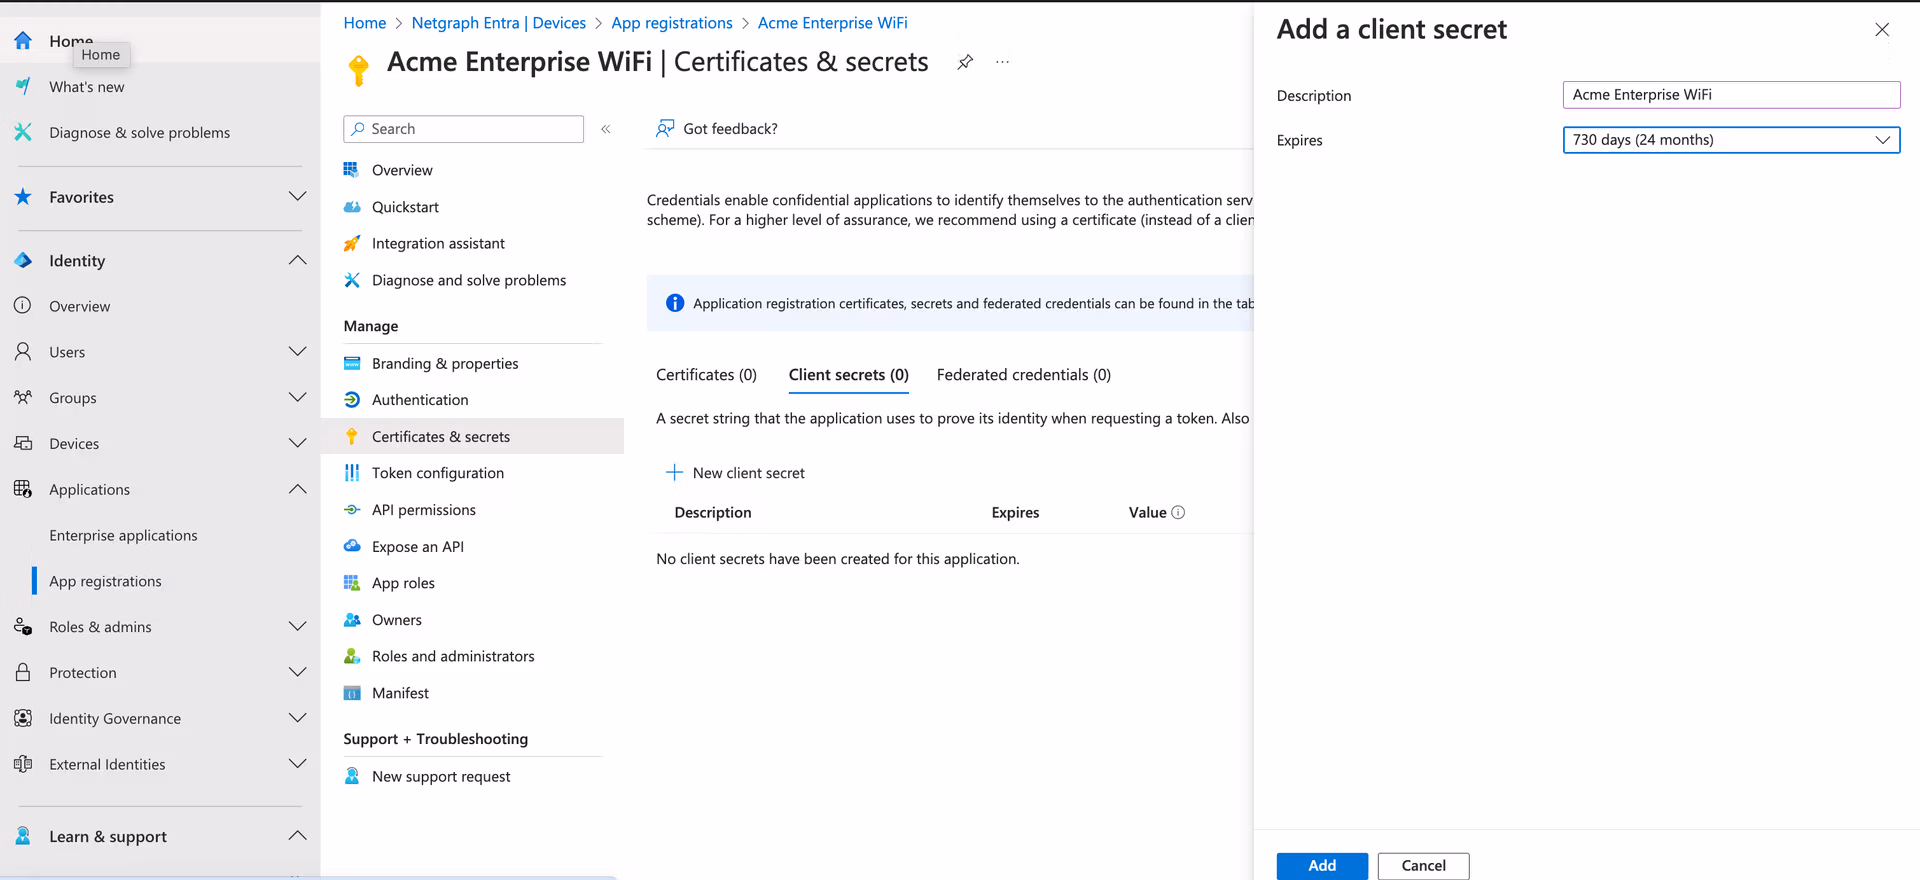Click the Home icon in left sidebar

point(23,41)
